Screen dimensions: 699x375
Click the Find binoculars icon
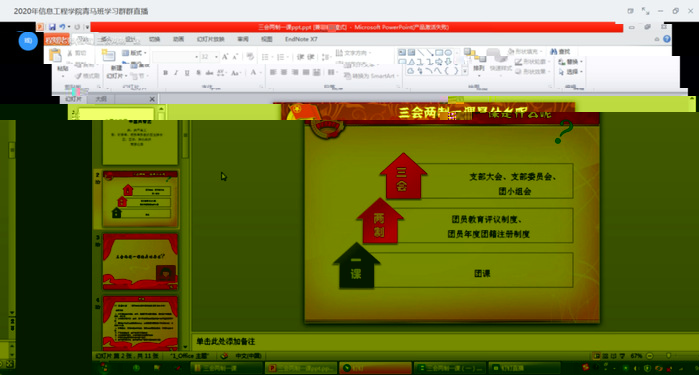[x=554, y=52]
